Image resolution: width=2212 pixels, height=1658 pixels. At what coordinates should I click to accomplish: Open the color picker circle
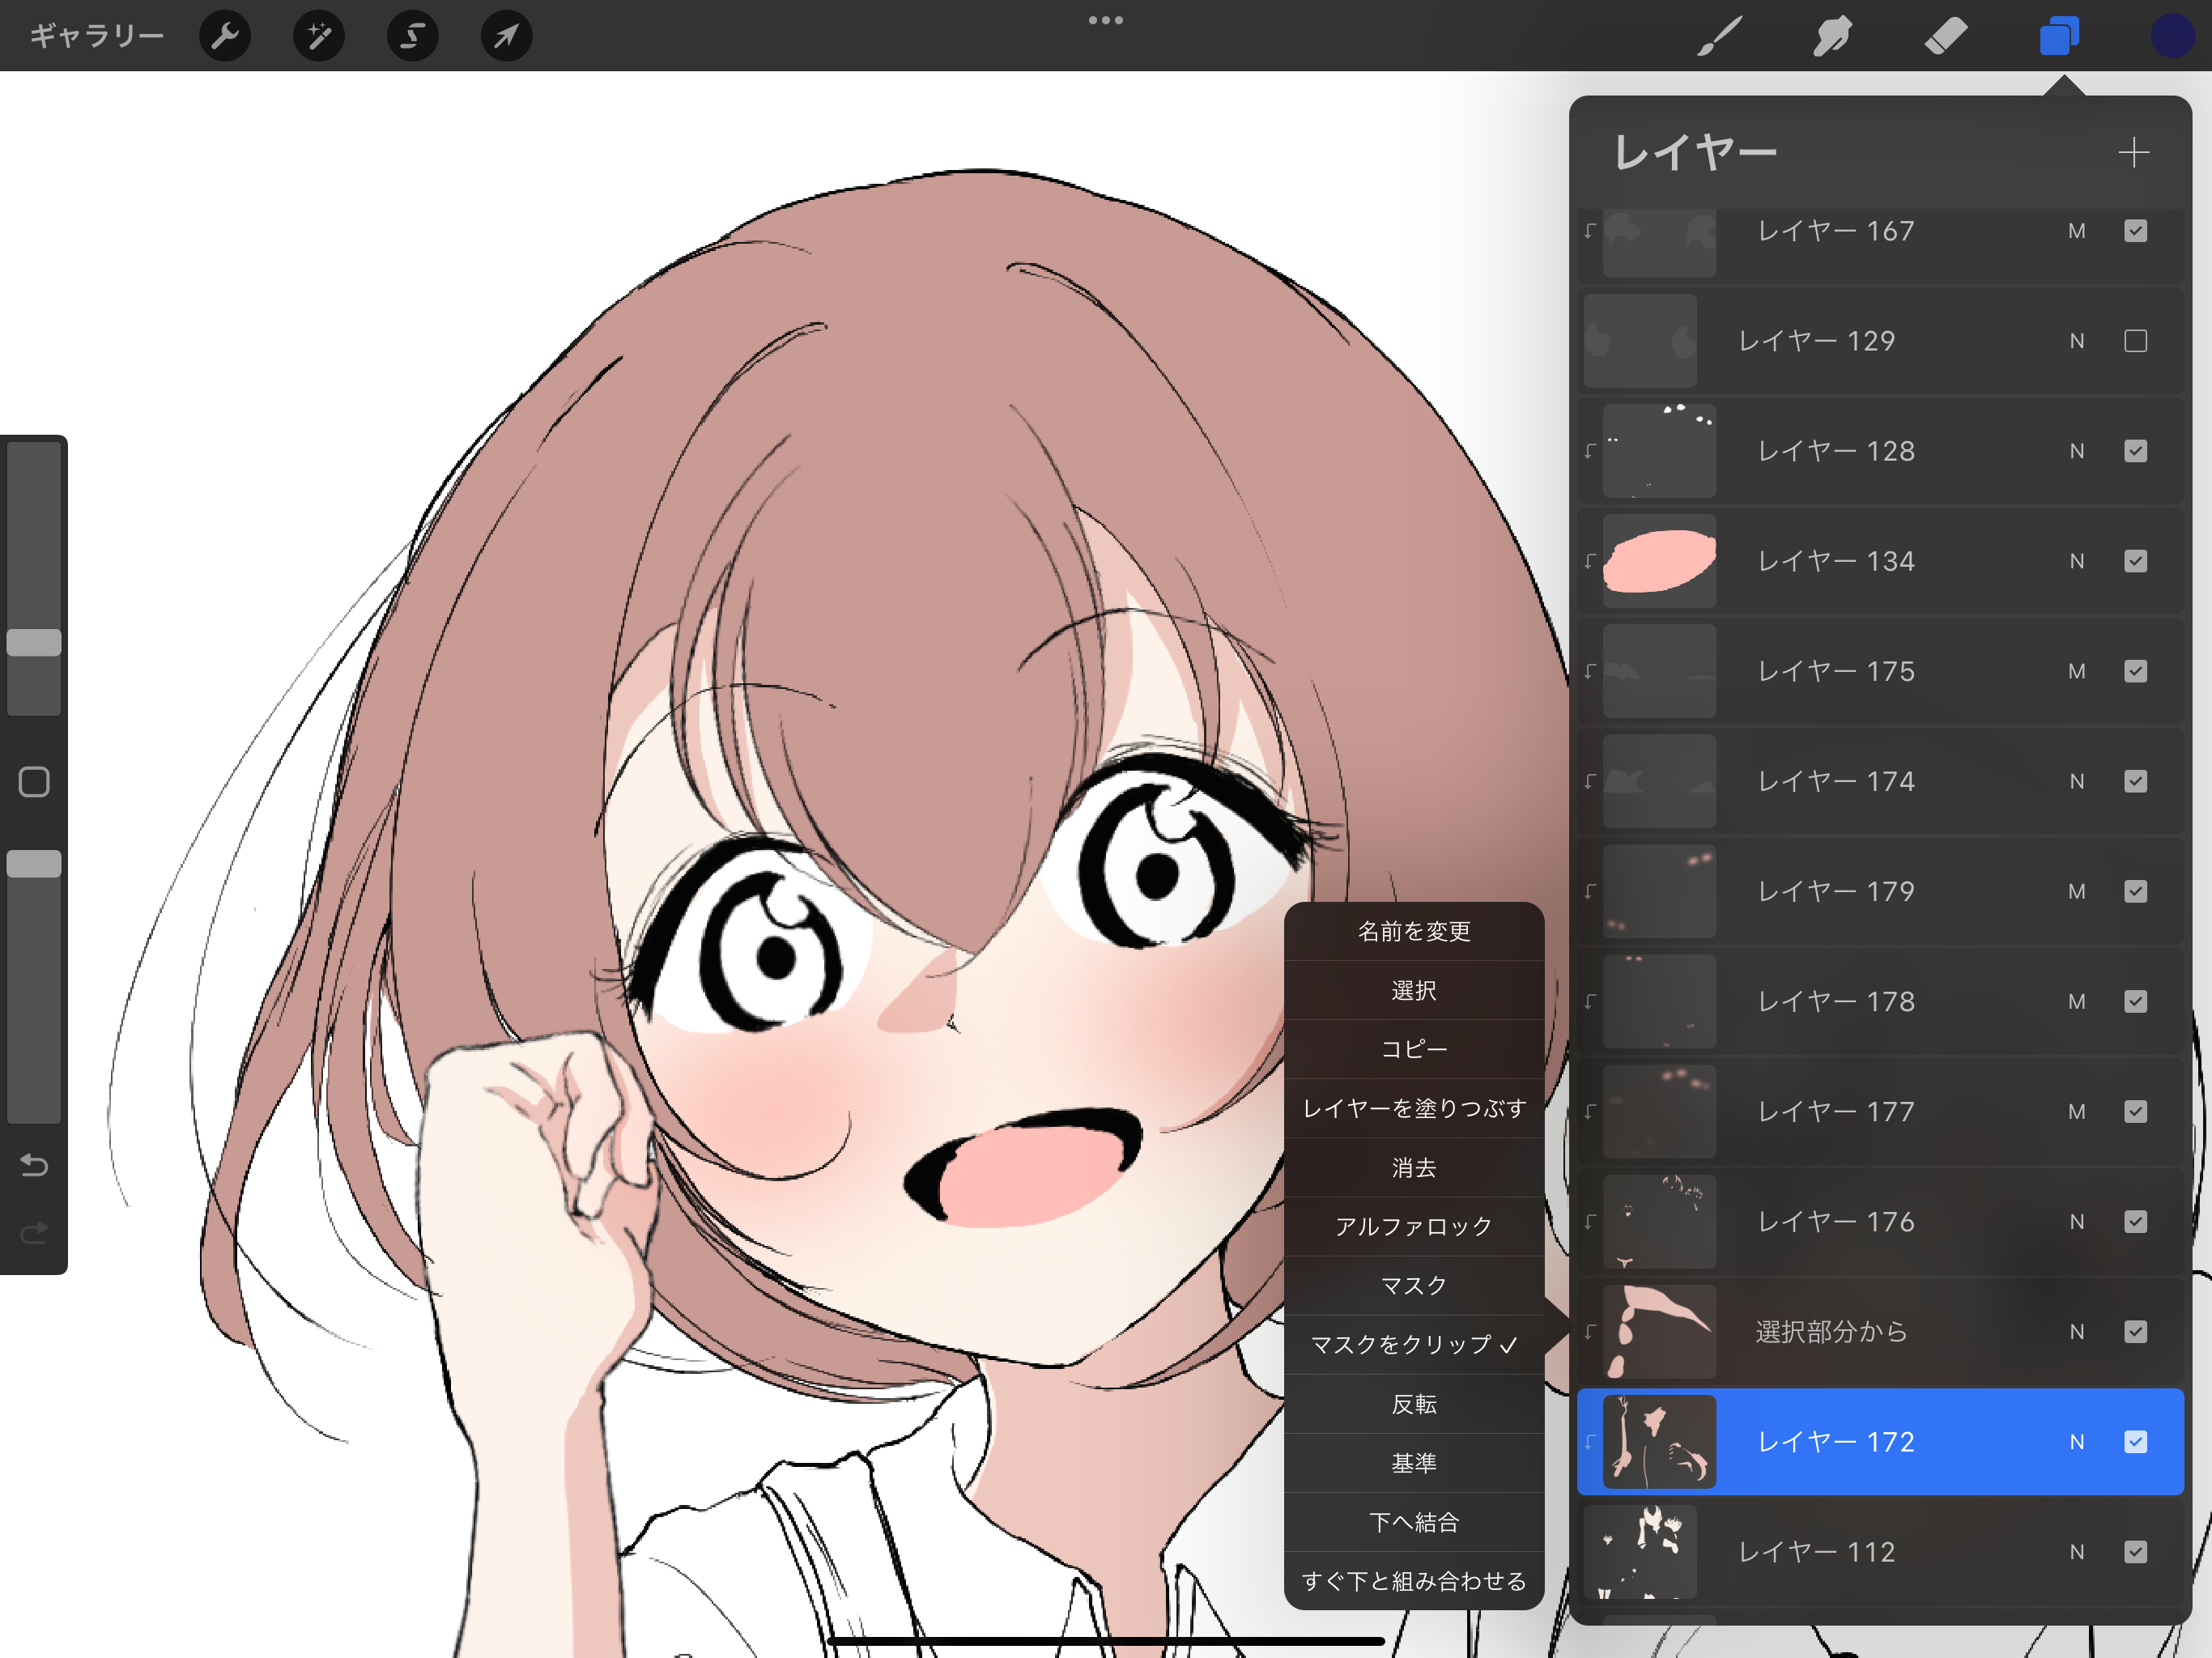coord(2172,36)
